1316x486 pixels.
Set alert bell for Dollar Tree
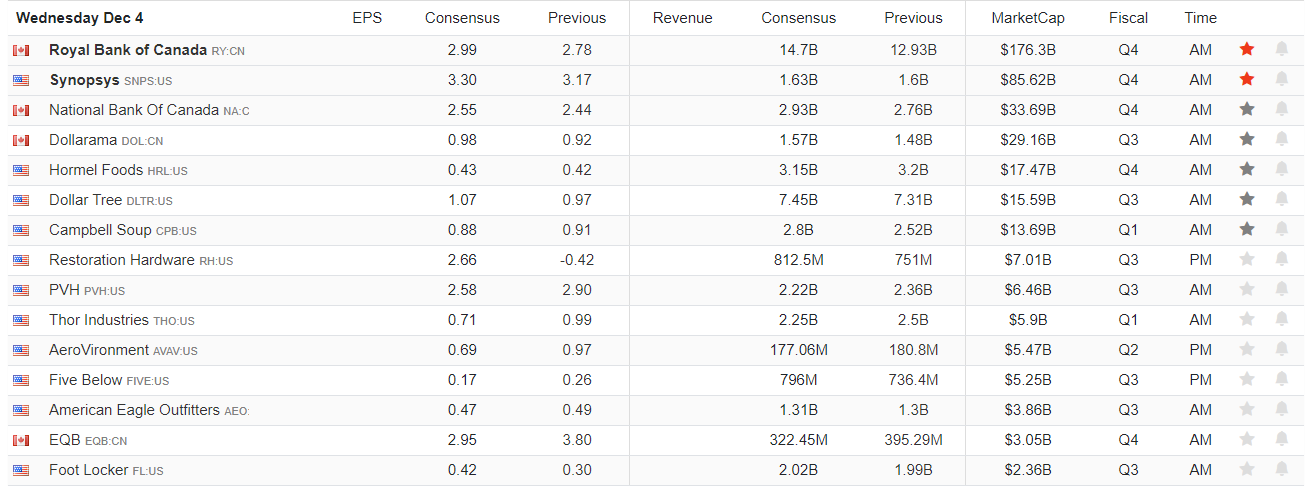(1281, 199)
